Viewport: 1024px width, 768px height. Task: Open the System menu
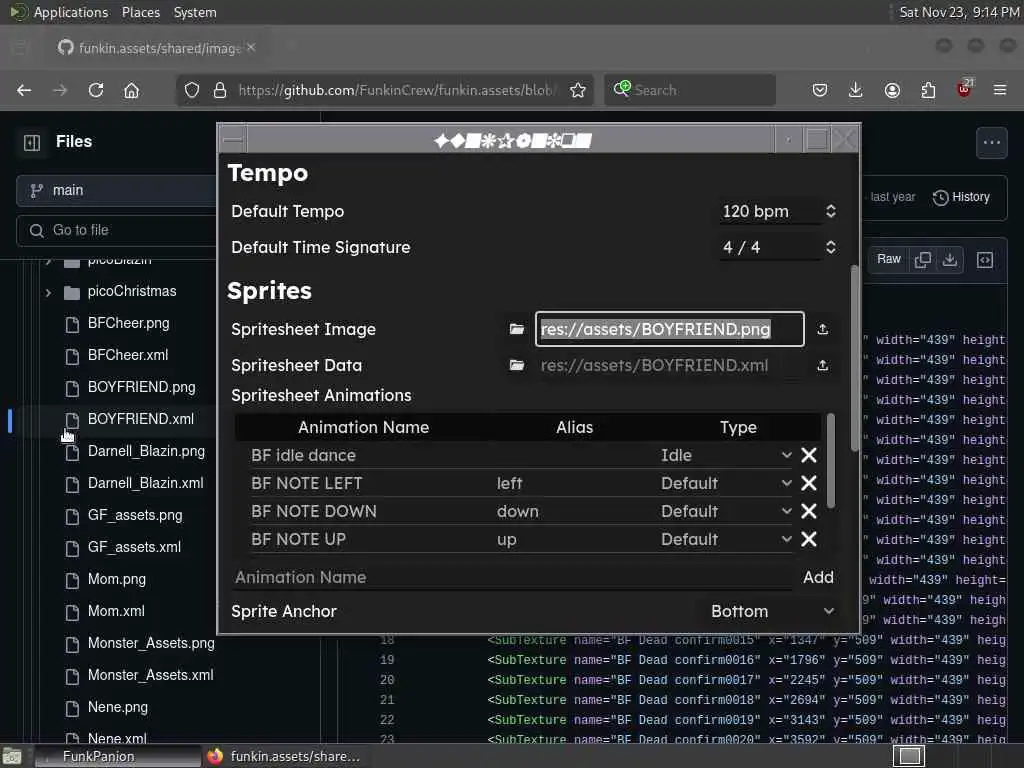click(195, 12)
